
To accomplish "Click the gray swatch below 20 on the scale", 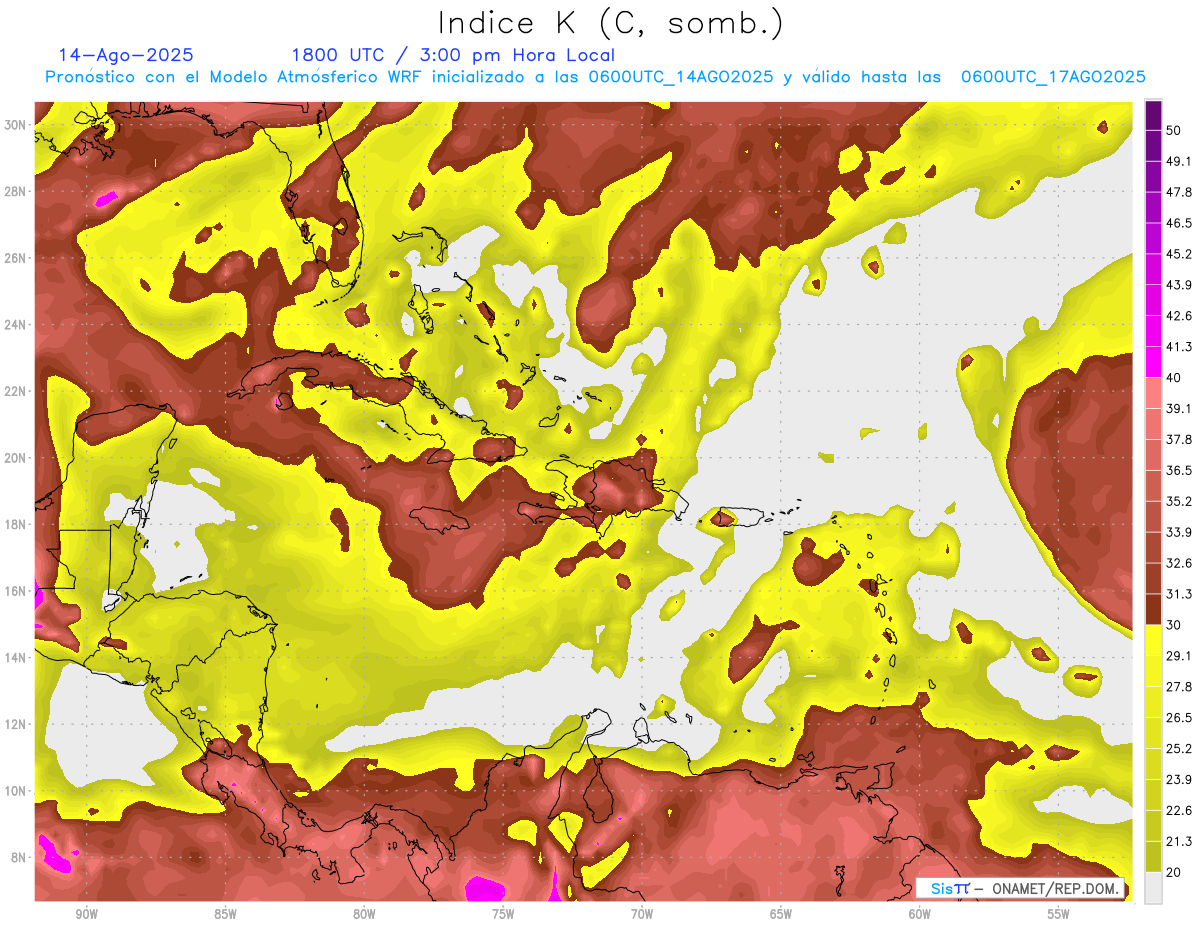I will 1153,887.
